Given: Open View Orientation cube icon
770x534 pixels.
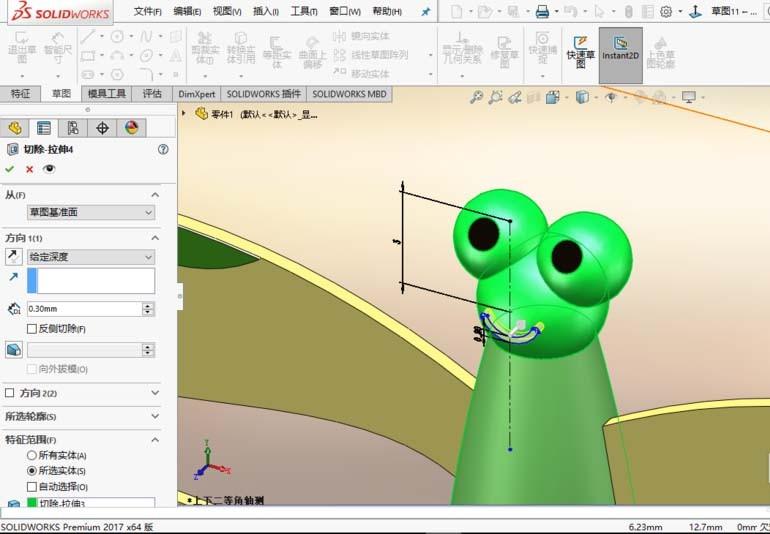Looking at the screenshot, I should tap(552, 97).
